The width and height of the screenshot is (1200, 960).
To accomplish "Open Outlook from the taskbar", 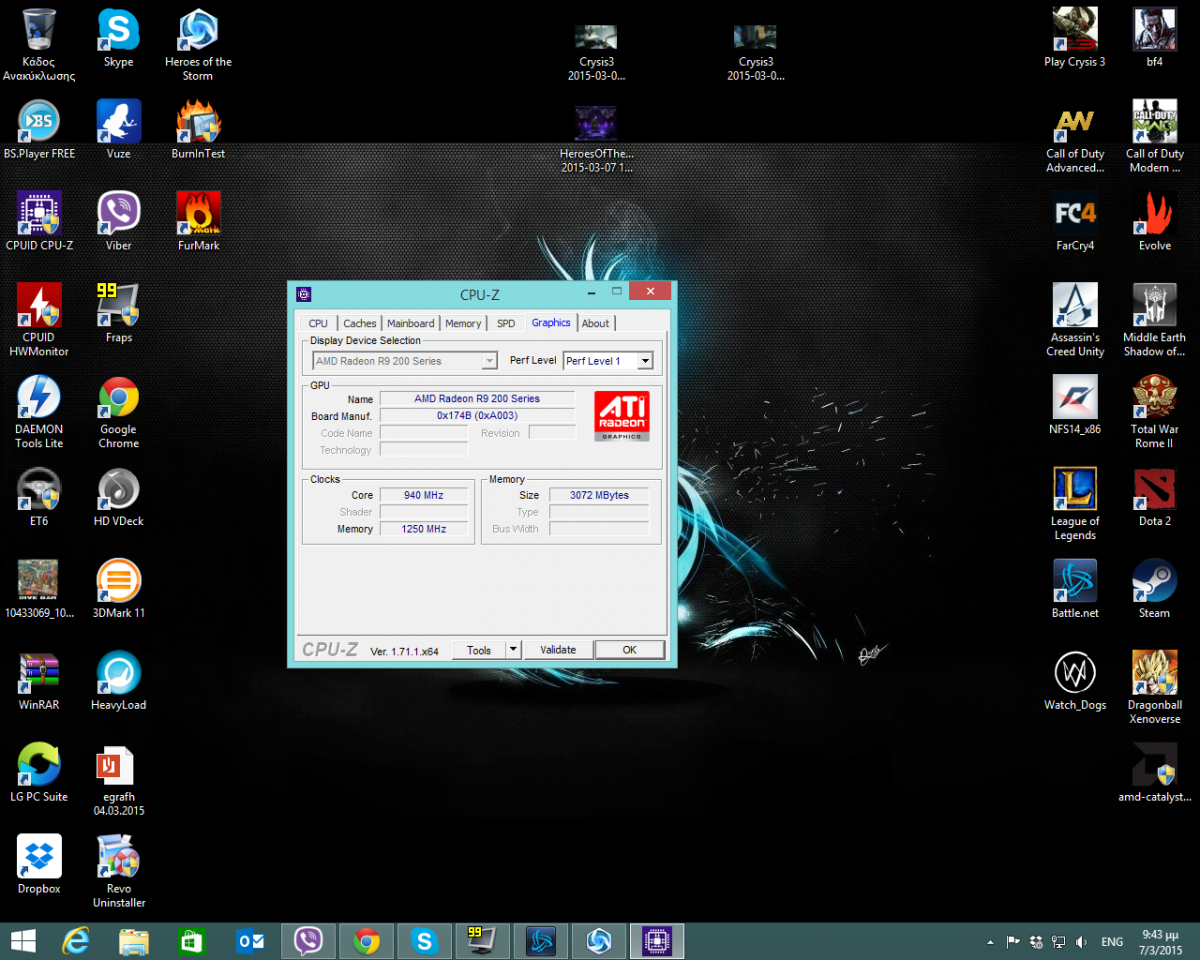I will click(x=249, y=941).
